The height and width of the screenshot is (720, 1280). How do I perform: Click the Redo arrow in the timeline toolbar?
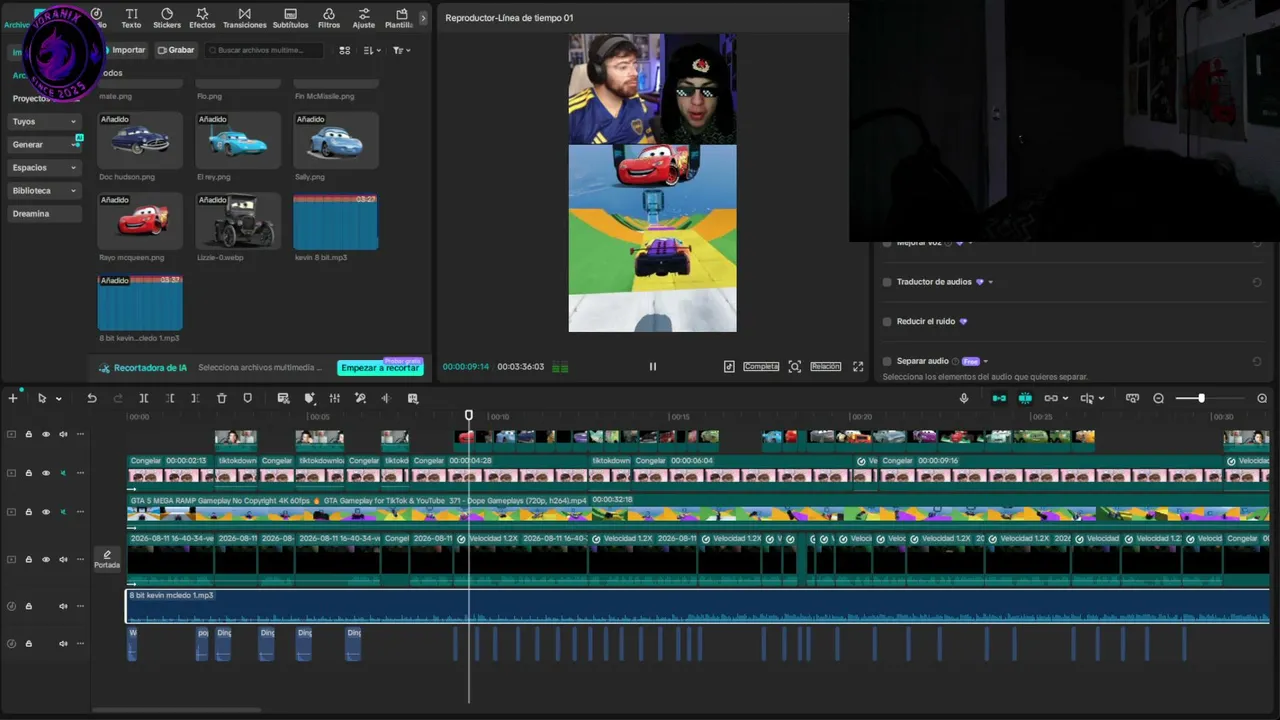(117, 398)
